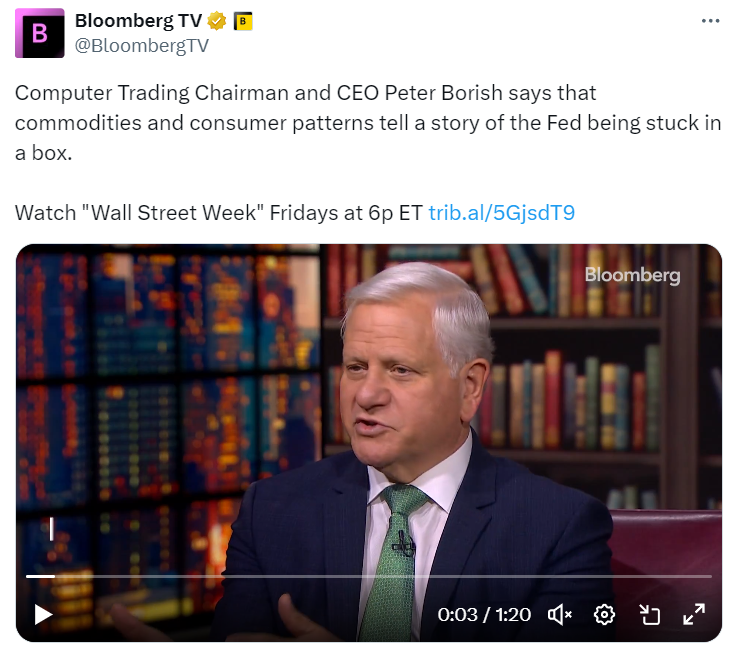This screenshot has width=734, height=650.
Task: Play the Bloomberg video
Action: point(43,614)
